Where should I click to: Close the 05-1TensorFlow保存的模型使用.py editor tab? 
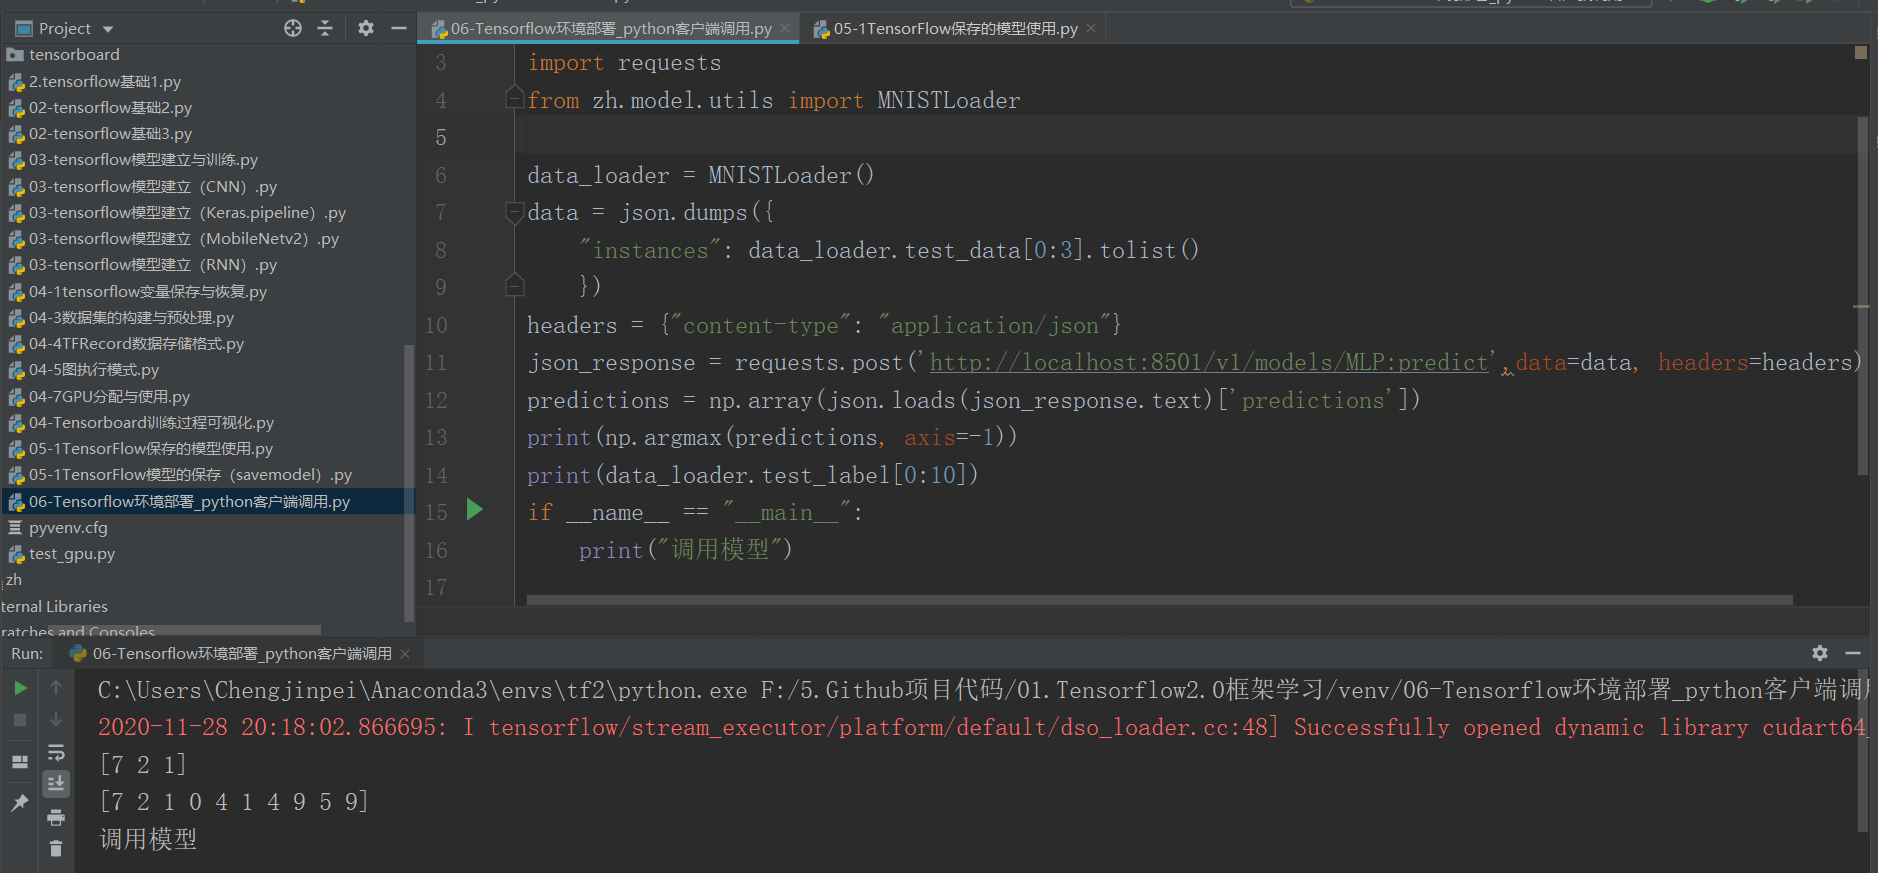1091,28
